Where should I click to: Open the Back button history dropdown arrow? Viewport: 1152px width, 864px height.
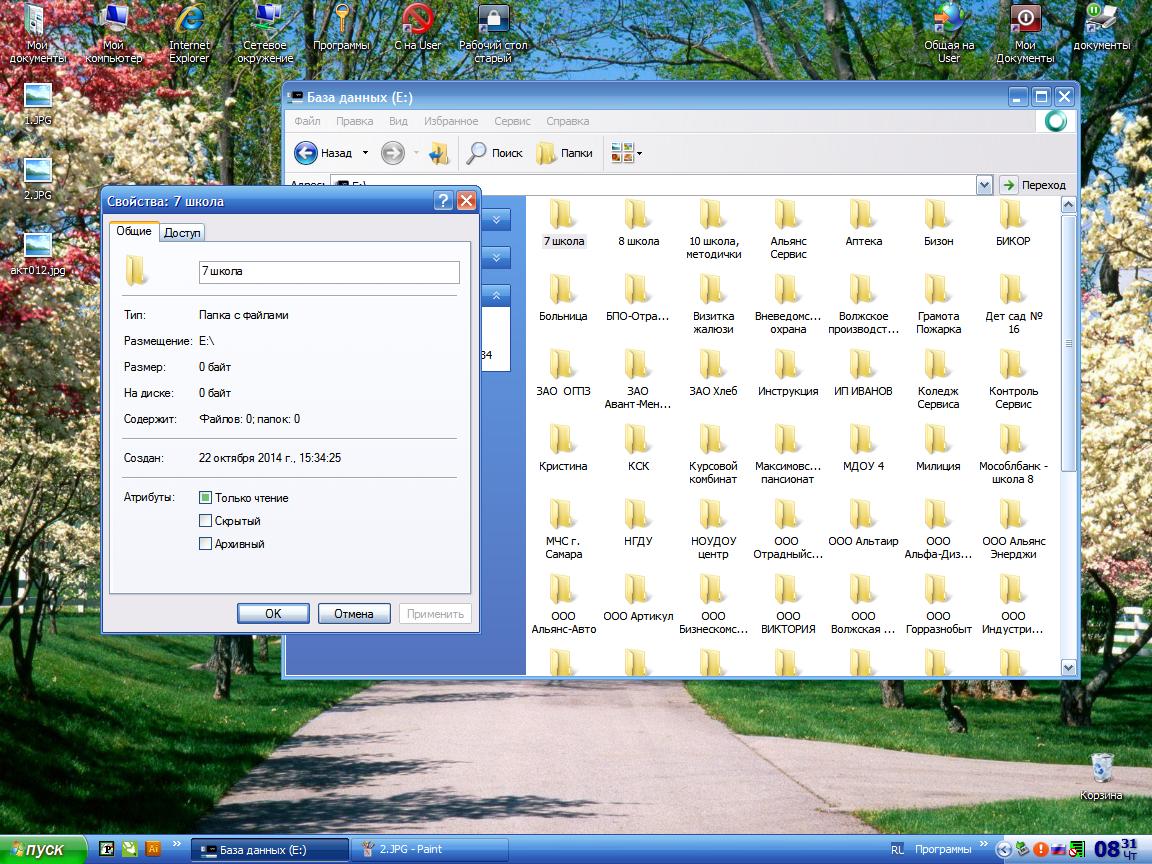(x=365, y=153)
